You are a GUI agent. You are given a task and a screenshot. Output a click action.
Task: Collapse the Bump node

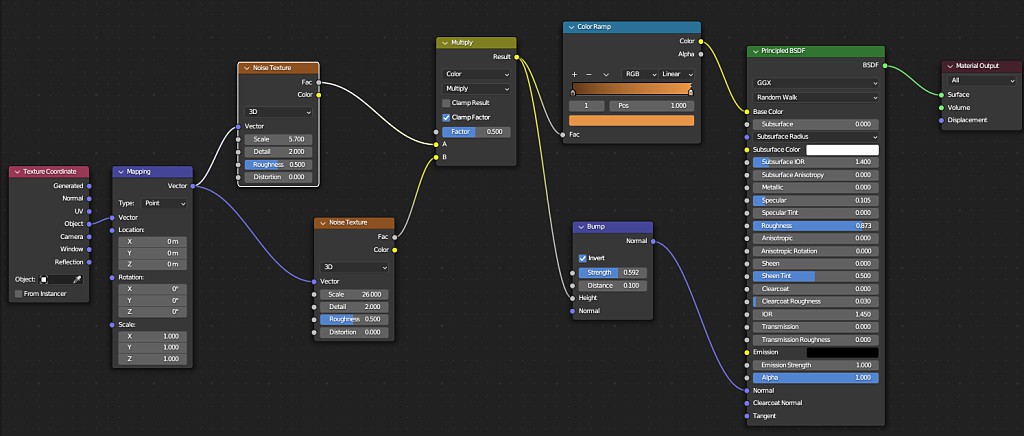tap(581, 226)
